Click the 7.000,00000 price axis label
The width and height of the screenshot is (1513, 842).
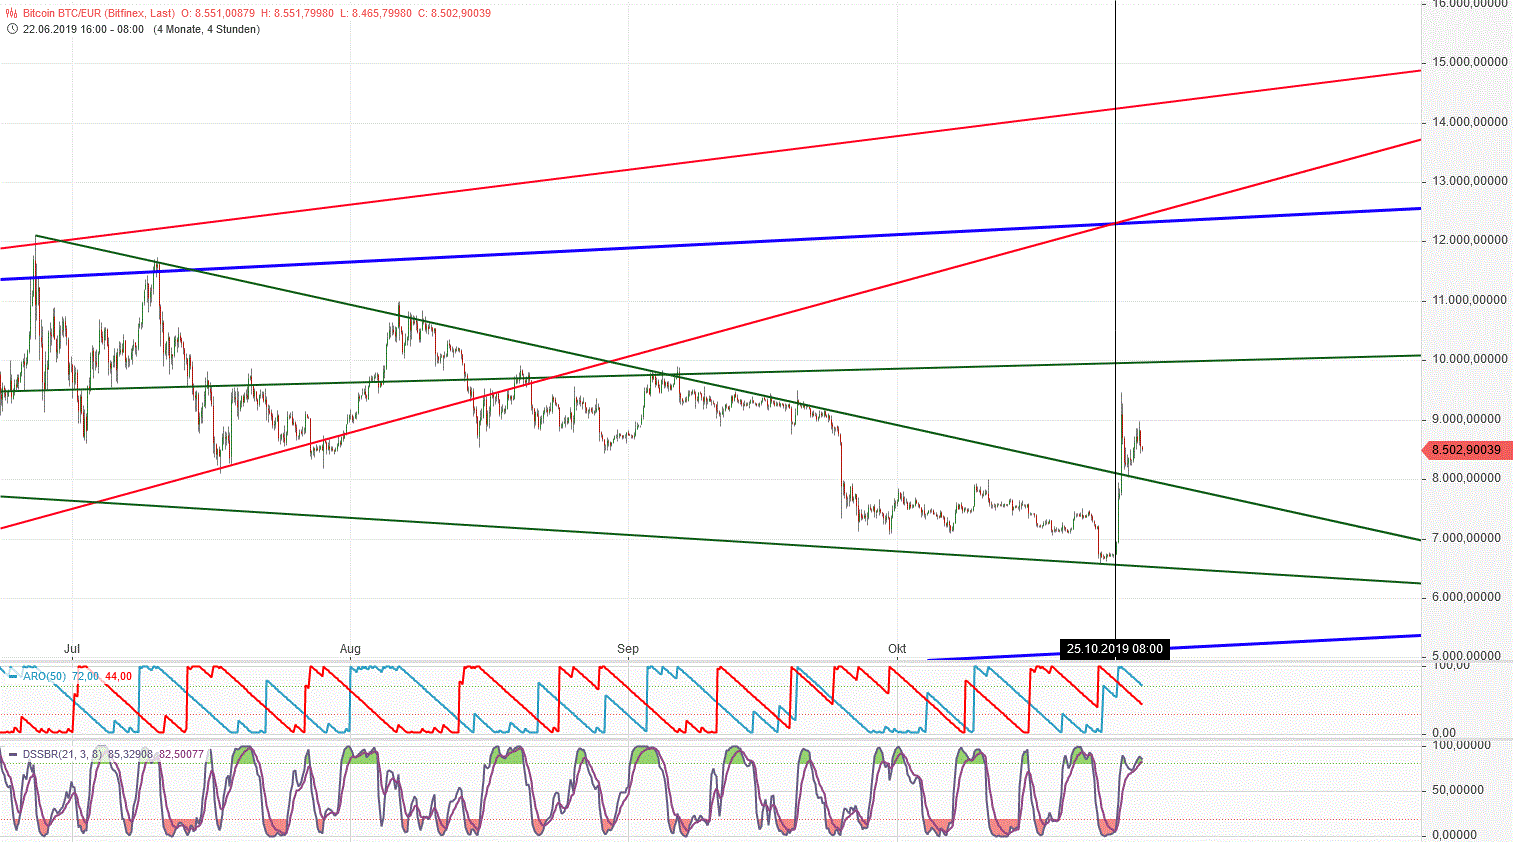coord(1467,538)
